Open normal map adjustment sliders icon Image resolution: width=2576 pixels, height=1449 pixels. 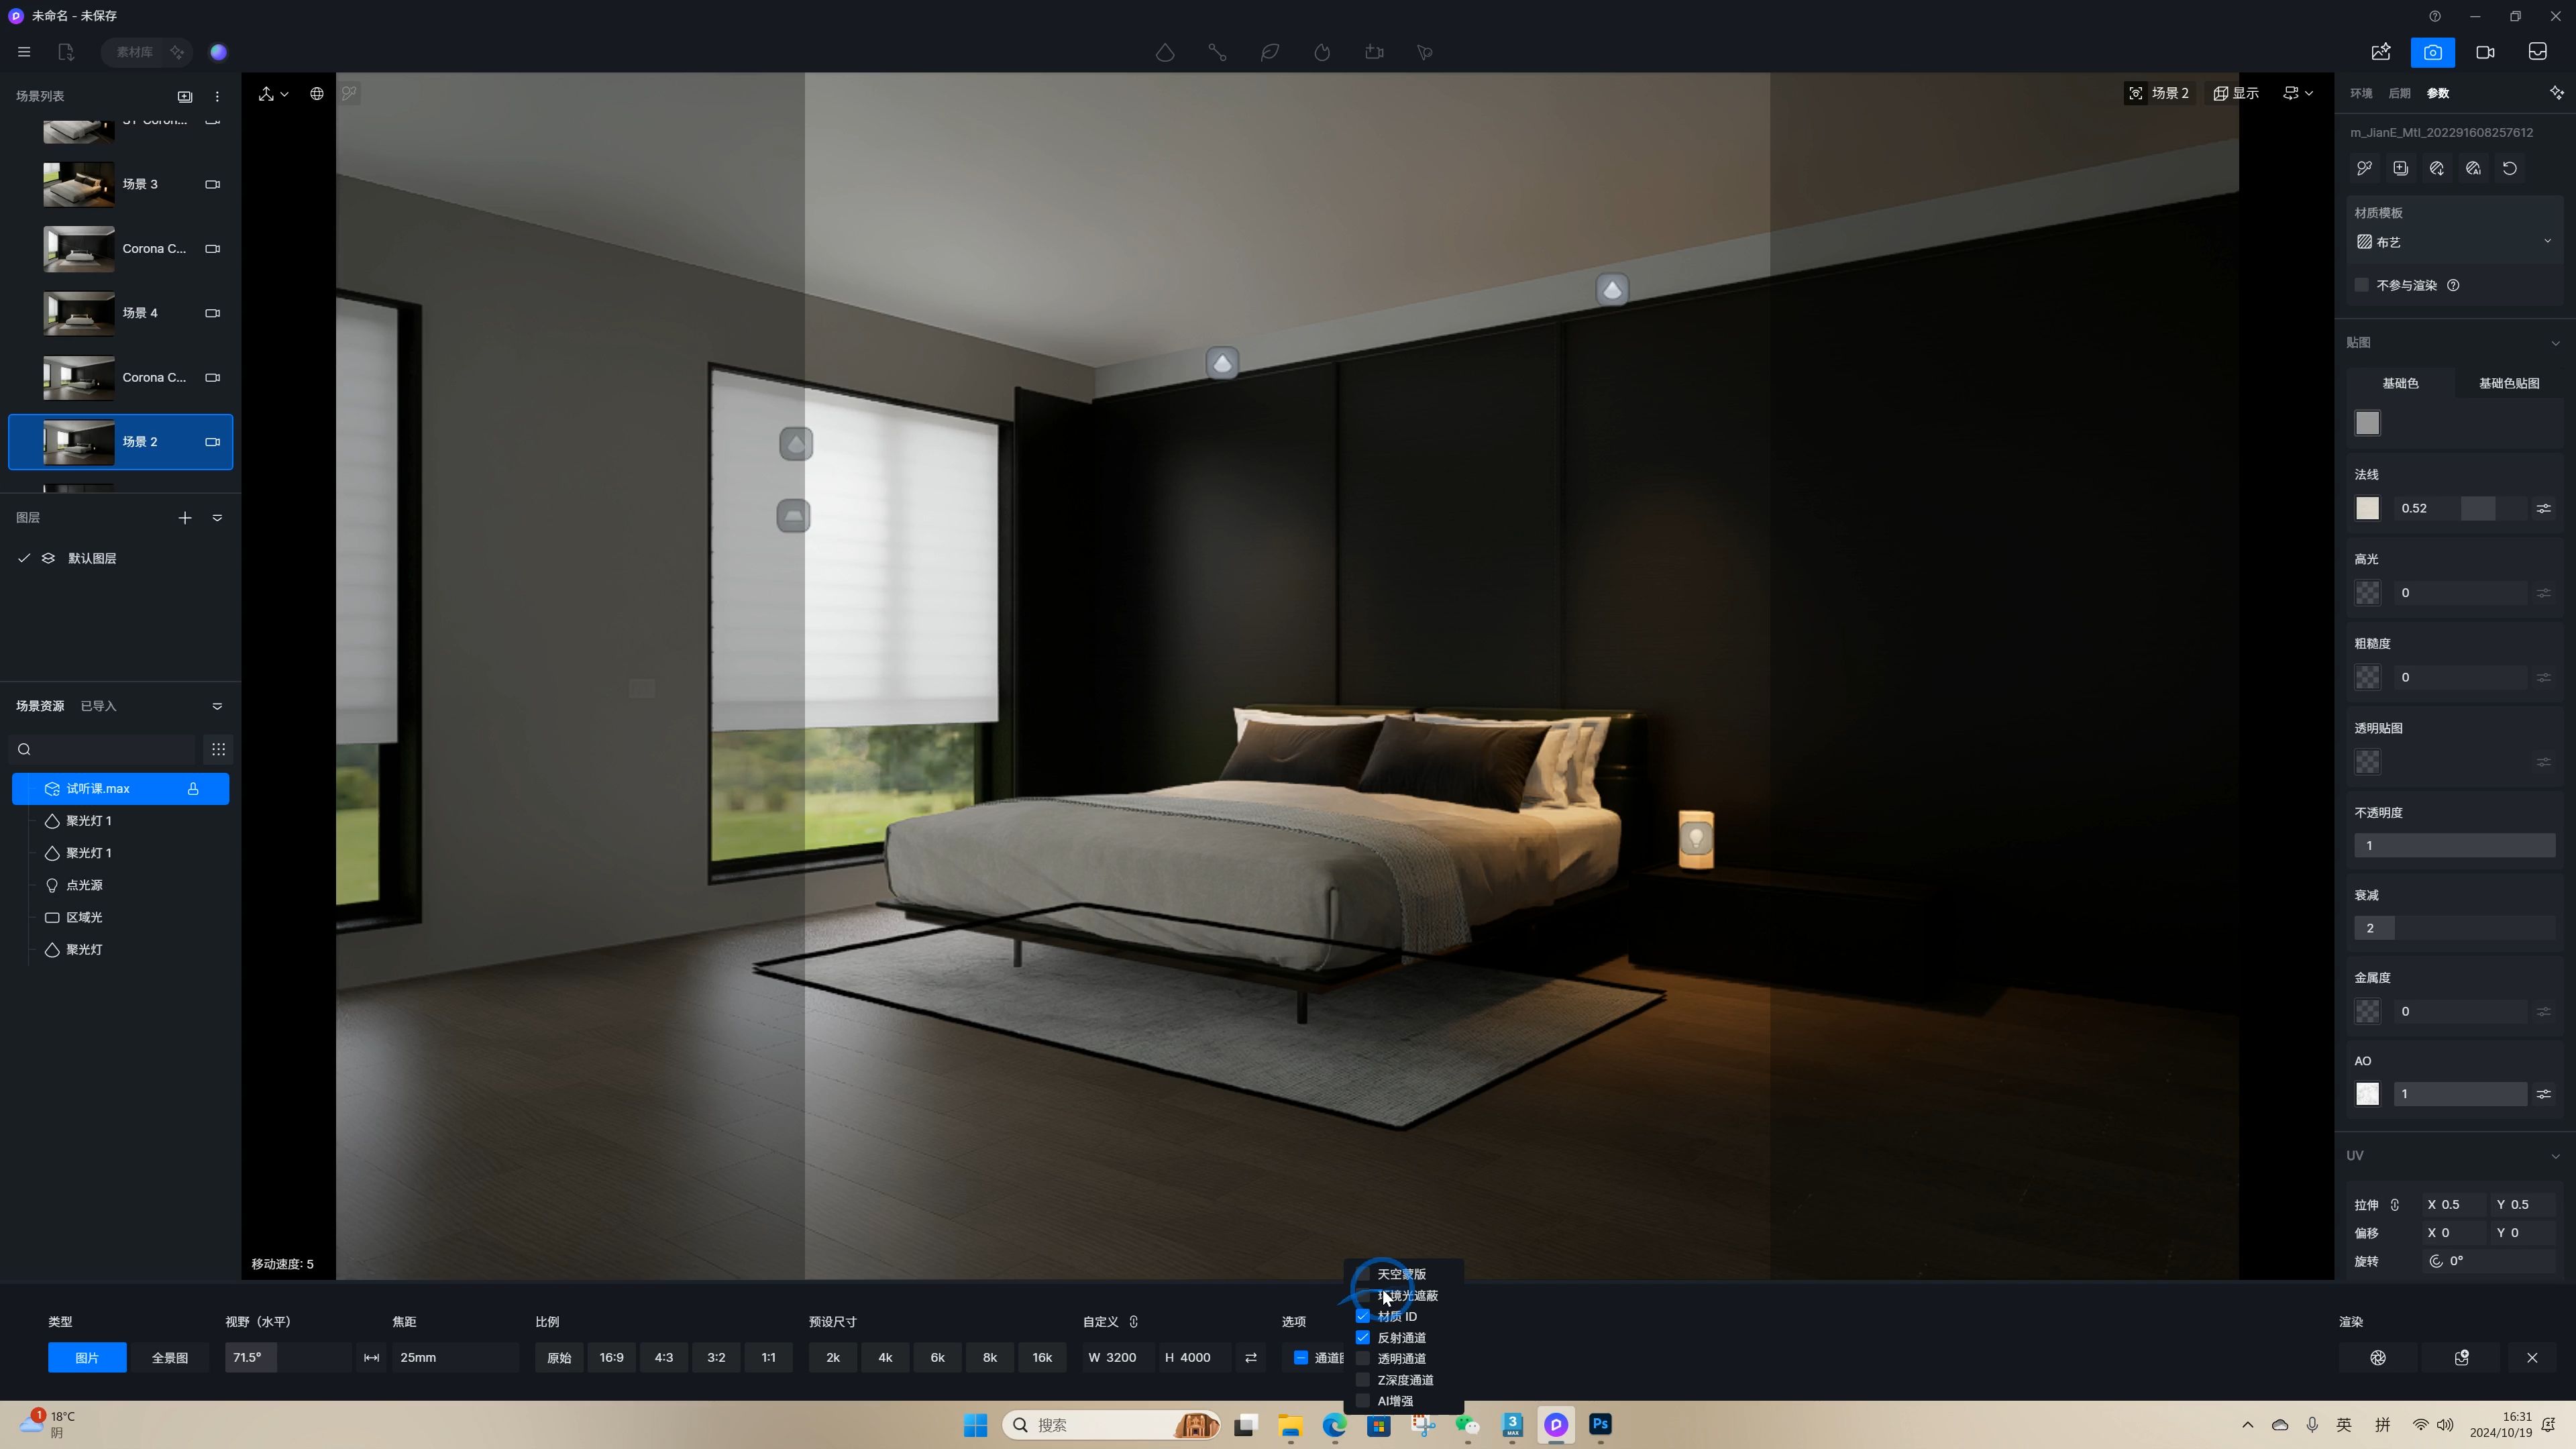[x=2544, y=509]
